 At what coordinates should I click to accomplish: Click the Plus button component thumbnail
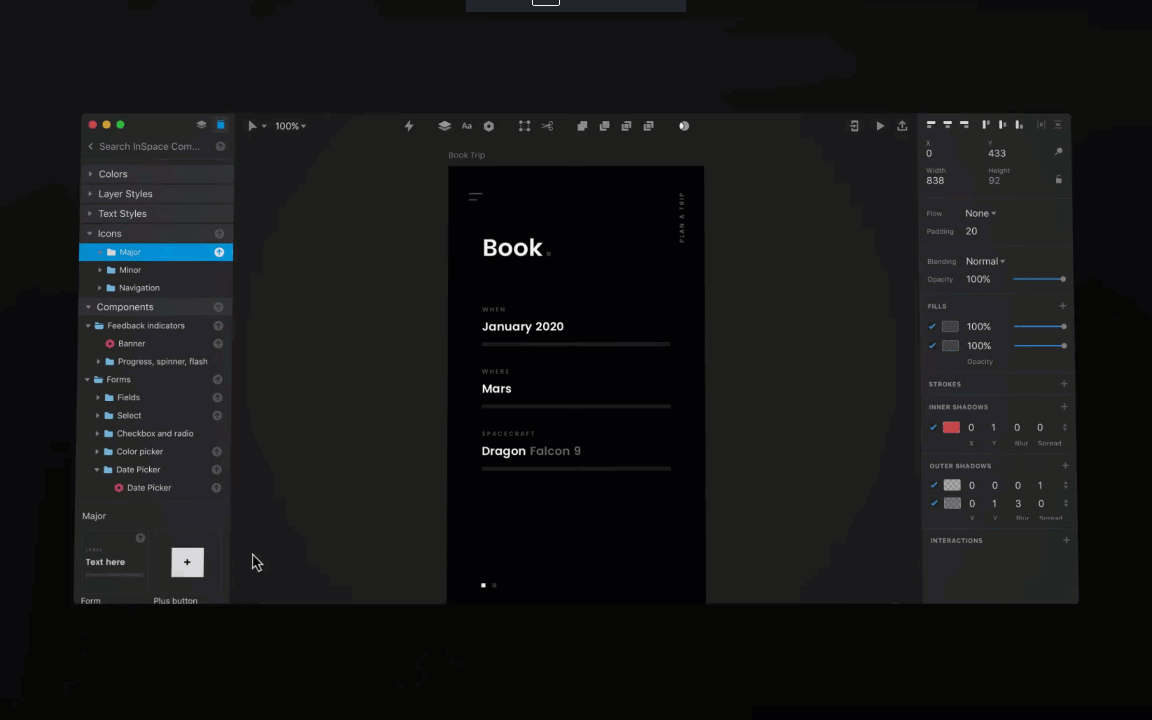tap(187, 562)
